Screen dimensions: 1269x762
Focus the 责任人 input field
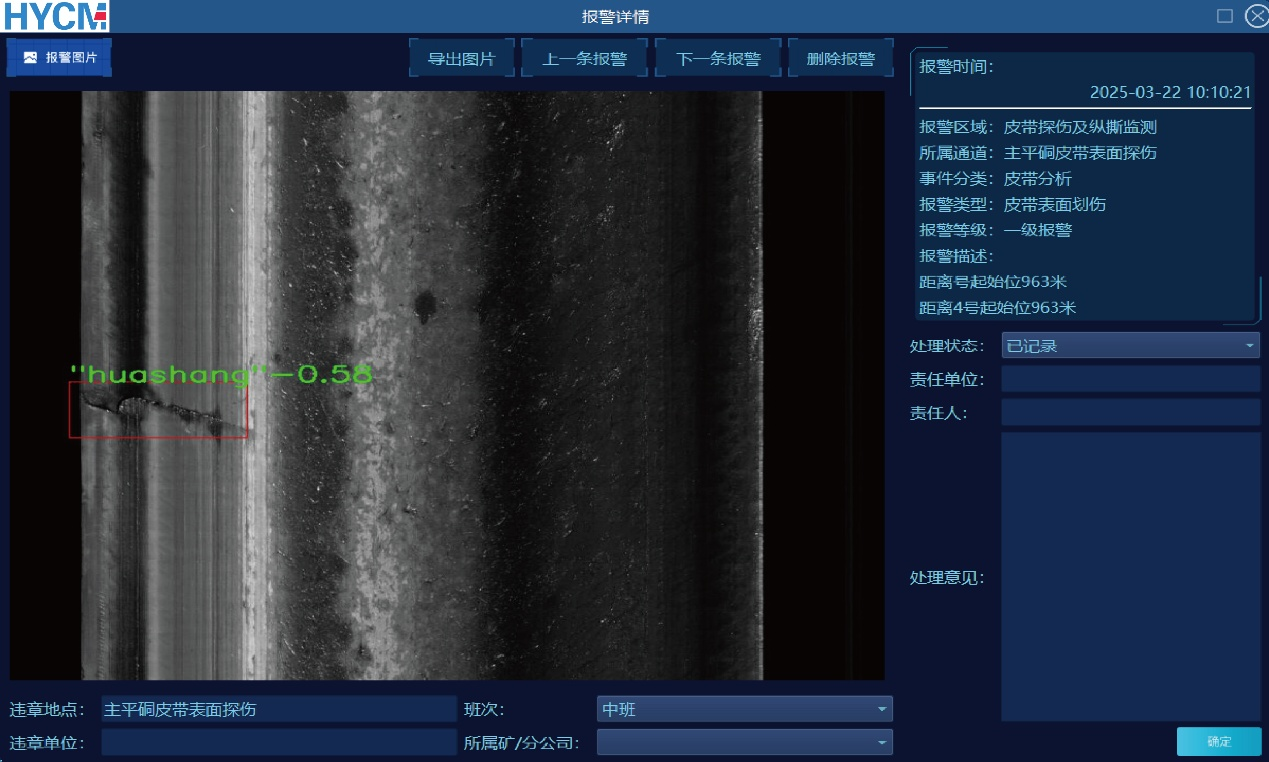[1131, 412]
